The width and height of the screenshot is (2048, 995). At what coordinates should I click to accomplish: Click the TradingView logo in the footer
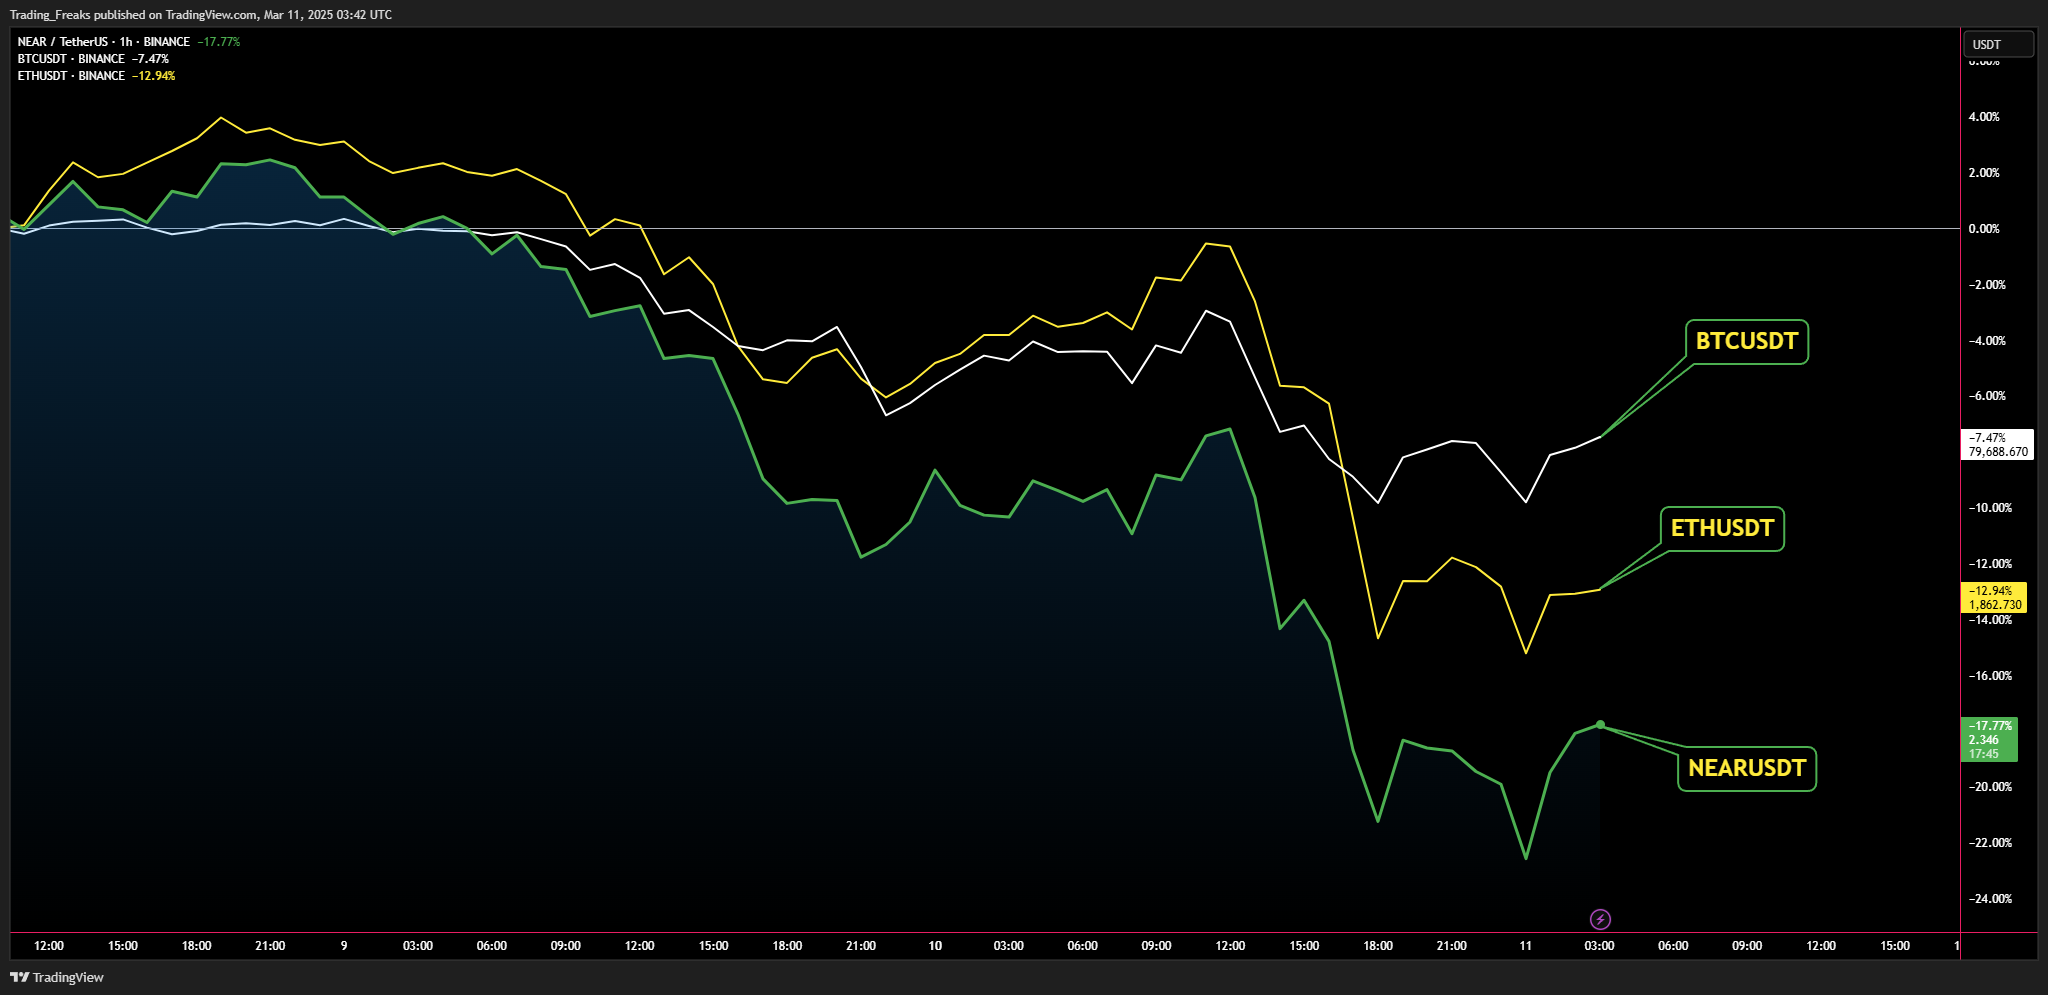(57, 977)
